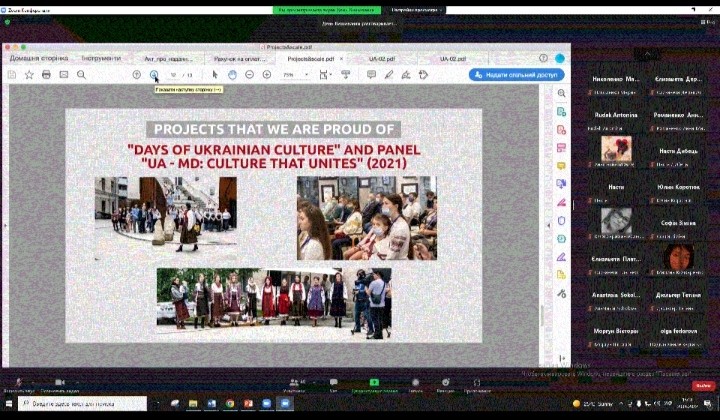Open Chrome from the Windows taskbar
This screenshot has height=420, width=720.
click(x=230, y=404)
